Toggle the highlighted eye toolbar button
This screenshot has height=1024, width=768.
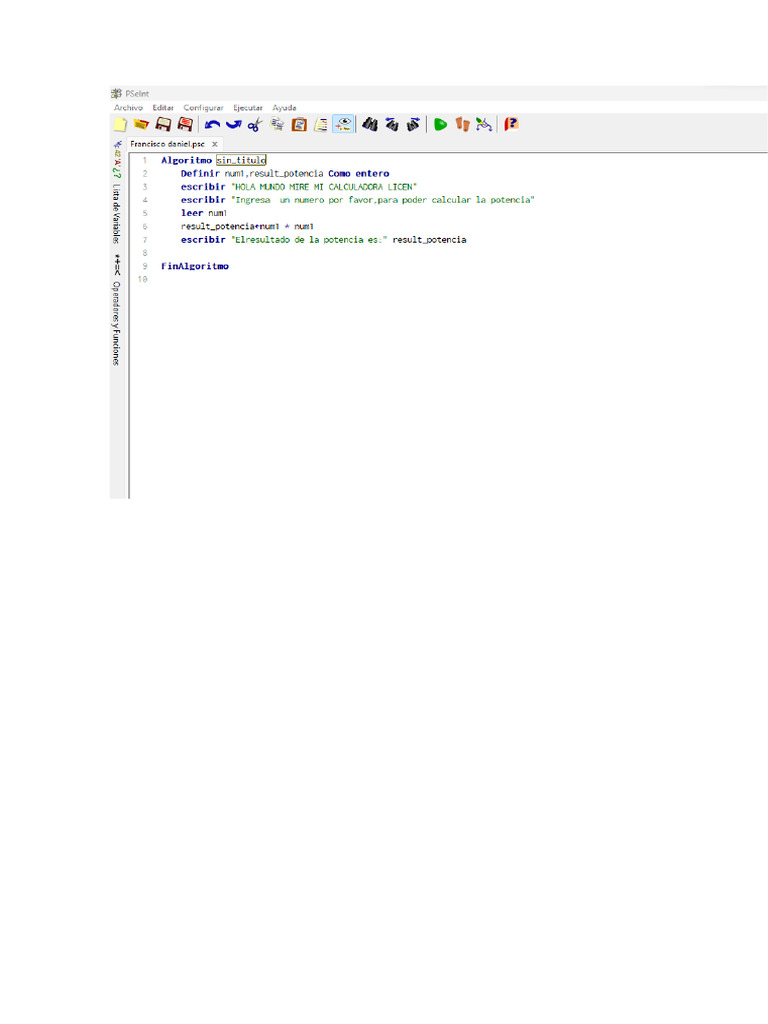pyautogui.click(x=343, y=124)
